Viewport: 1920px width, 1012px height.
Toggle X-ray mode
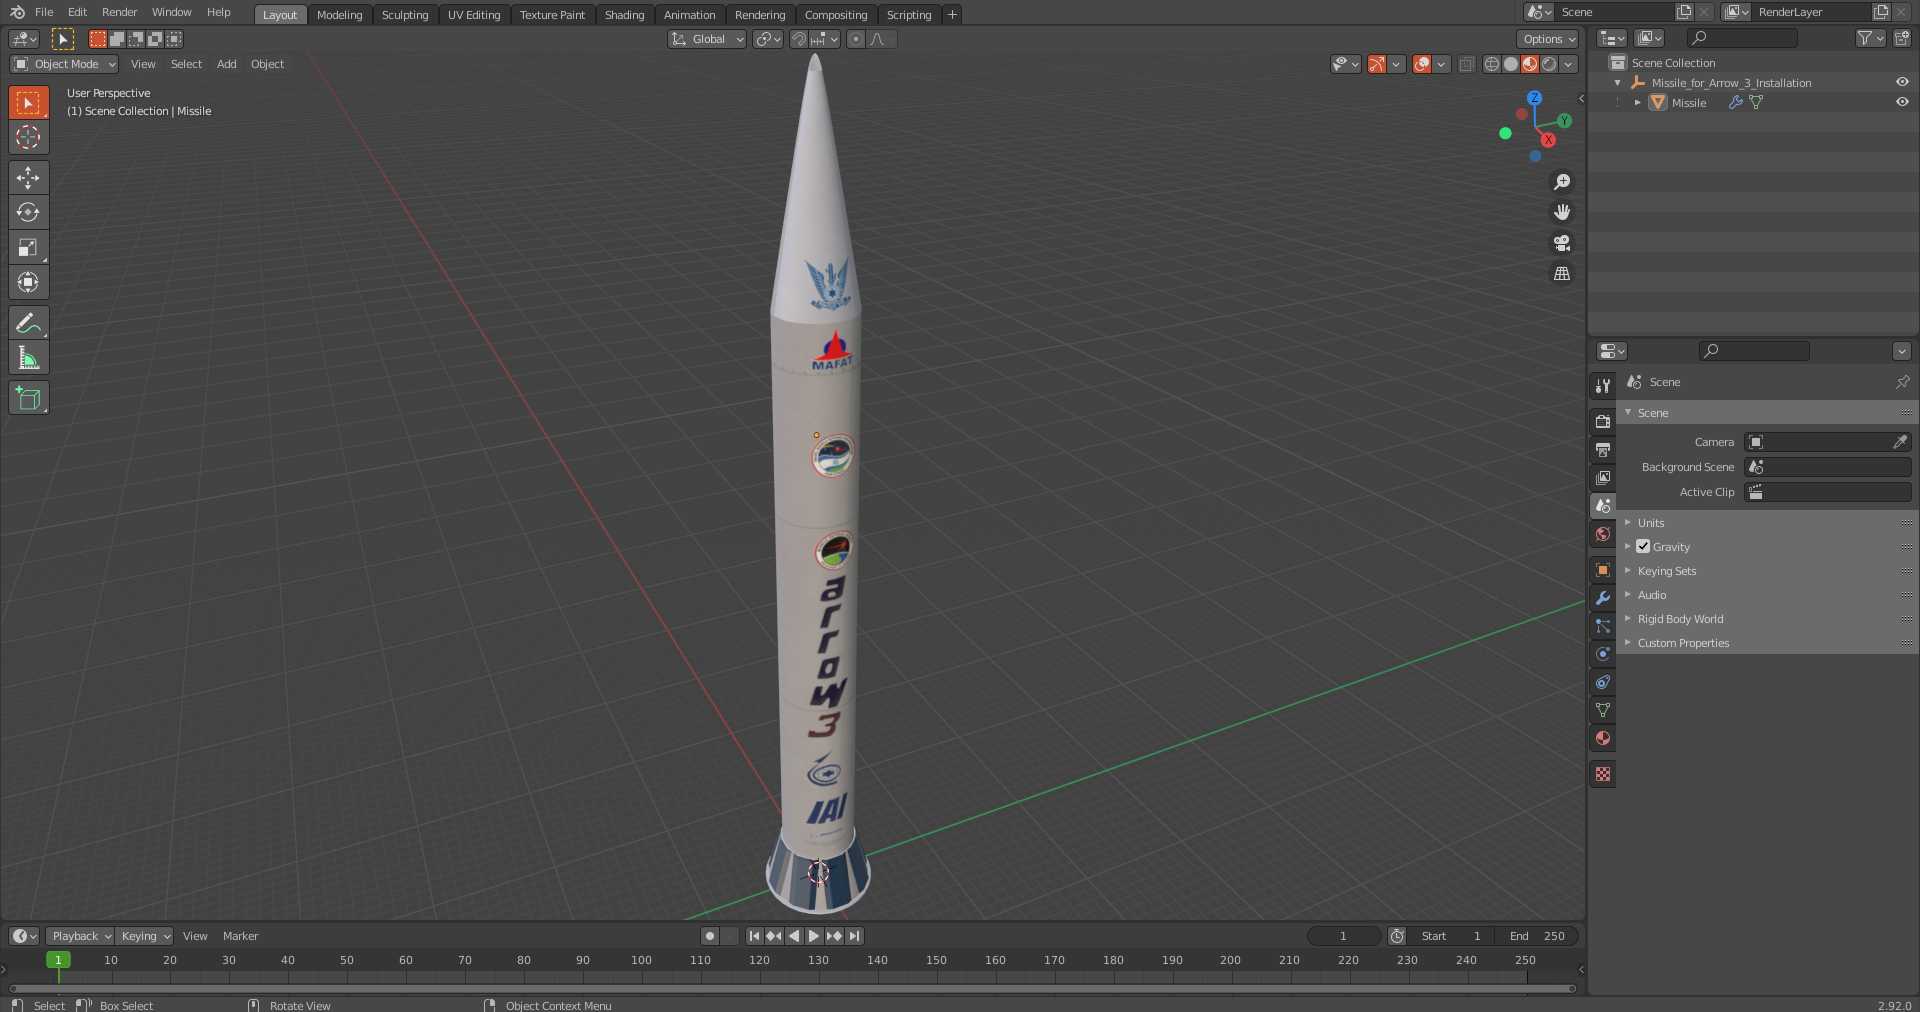point(1466,64)
